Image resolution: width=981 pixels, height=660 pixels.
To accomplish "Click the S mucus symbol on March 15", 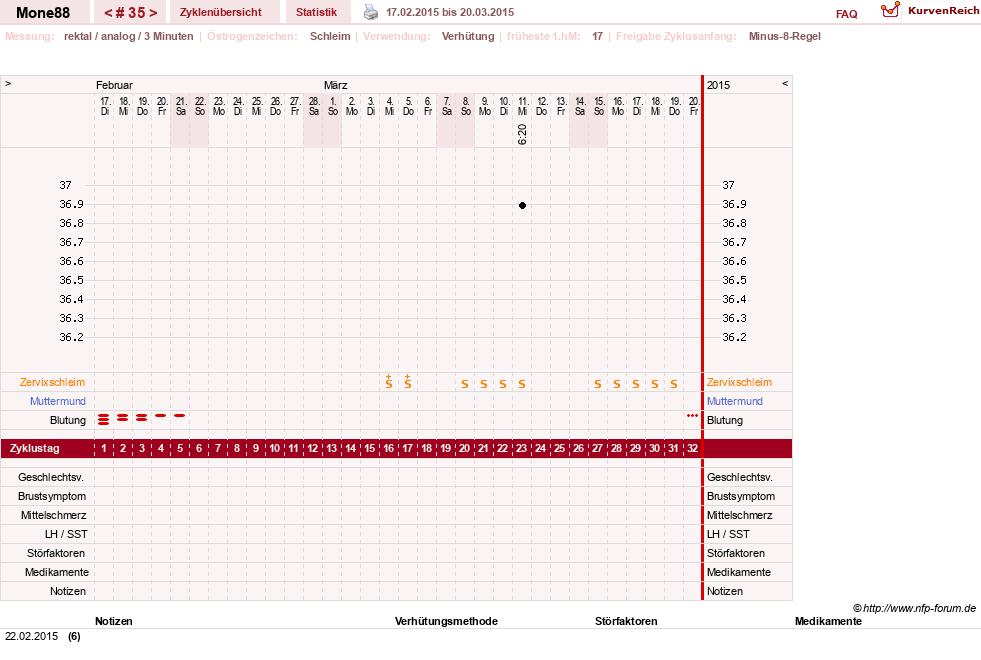I will coord(597,384).
